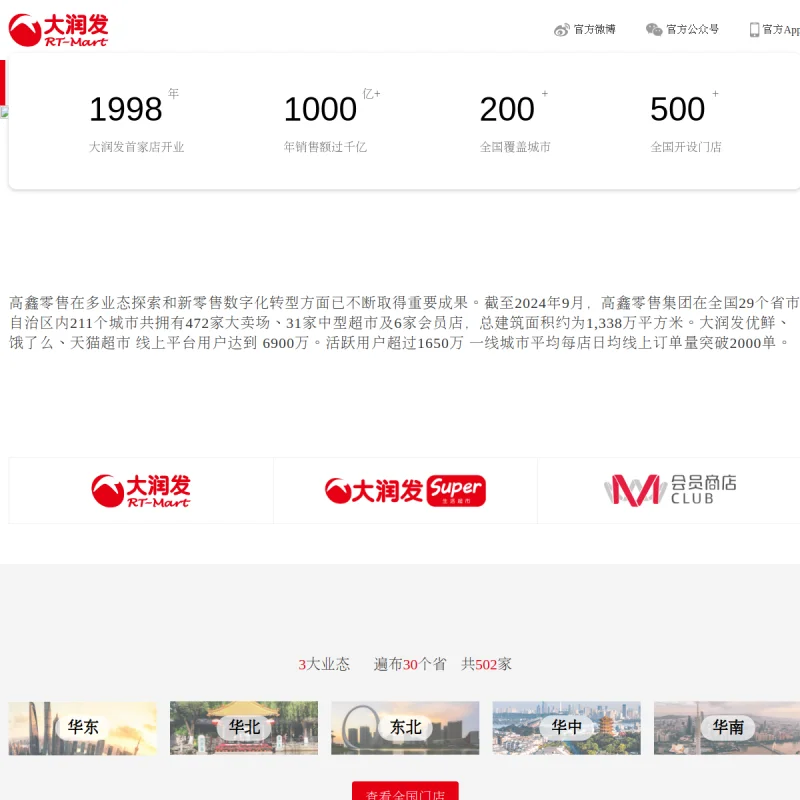800x800 pixels.
Task: Click the red 查看全国门店 button
Action: 405,791
